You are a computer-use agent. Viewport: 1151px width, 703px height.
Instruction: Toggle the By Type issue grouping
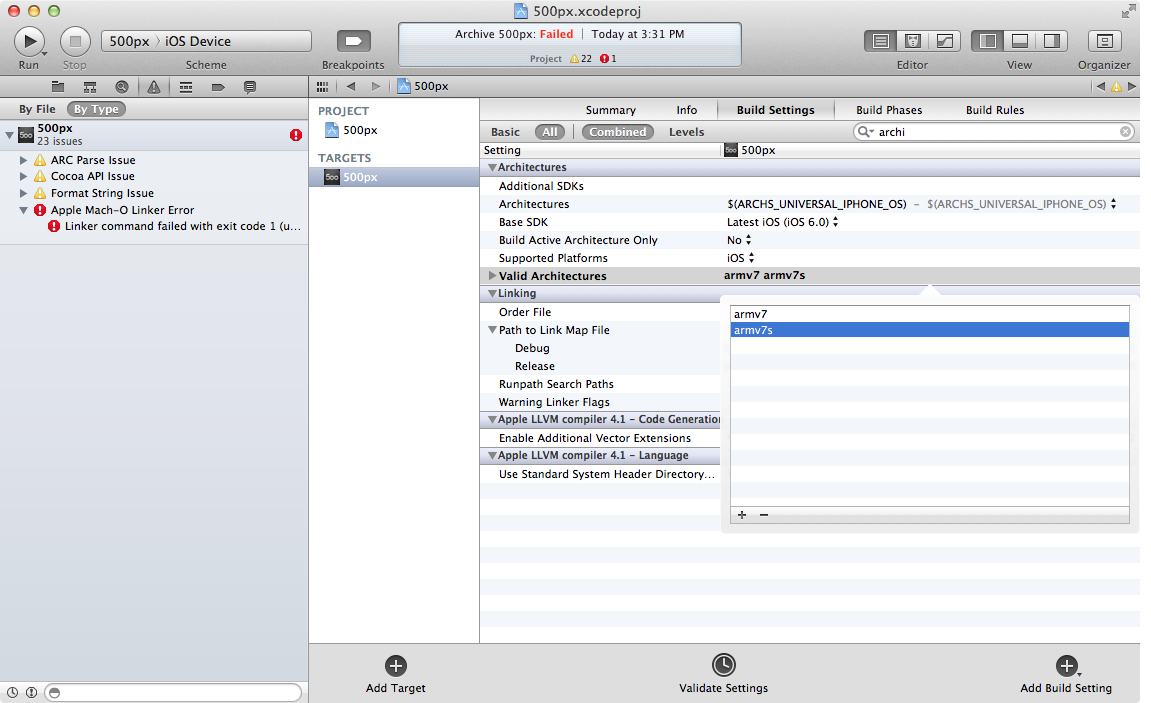click(x=96, y=109)
